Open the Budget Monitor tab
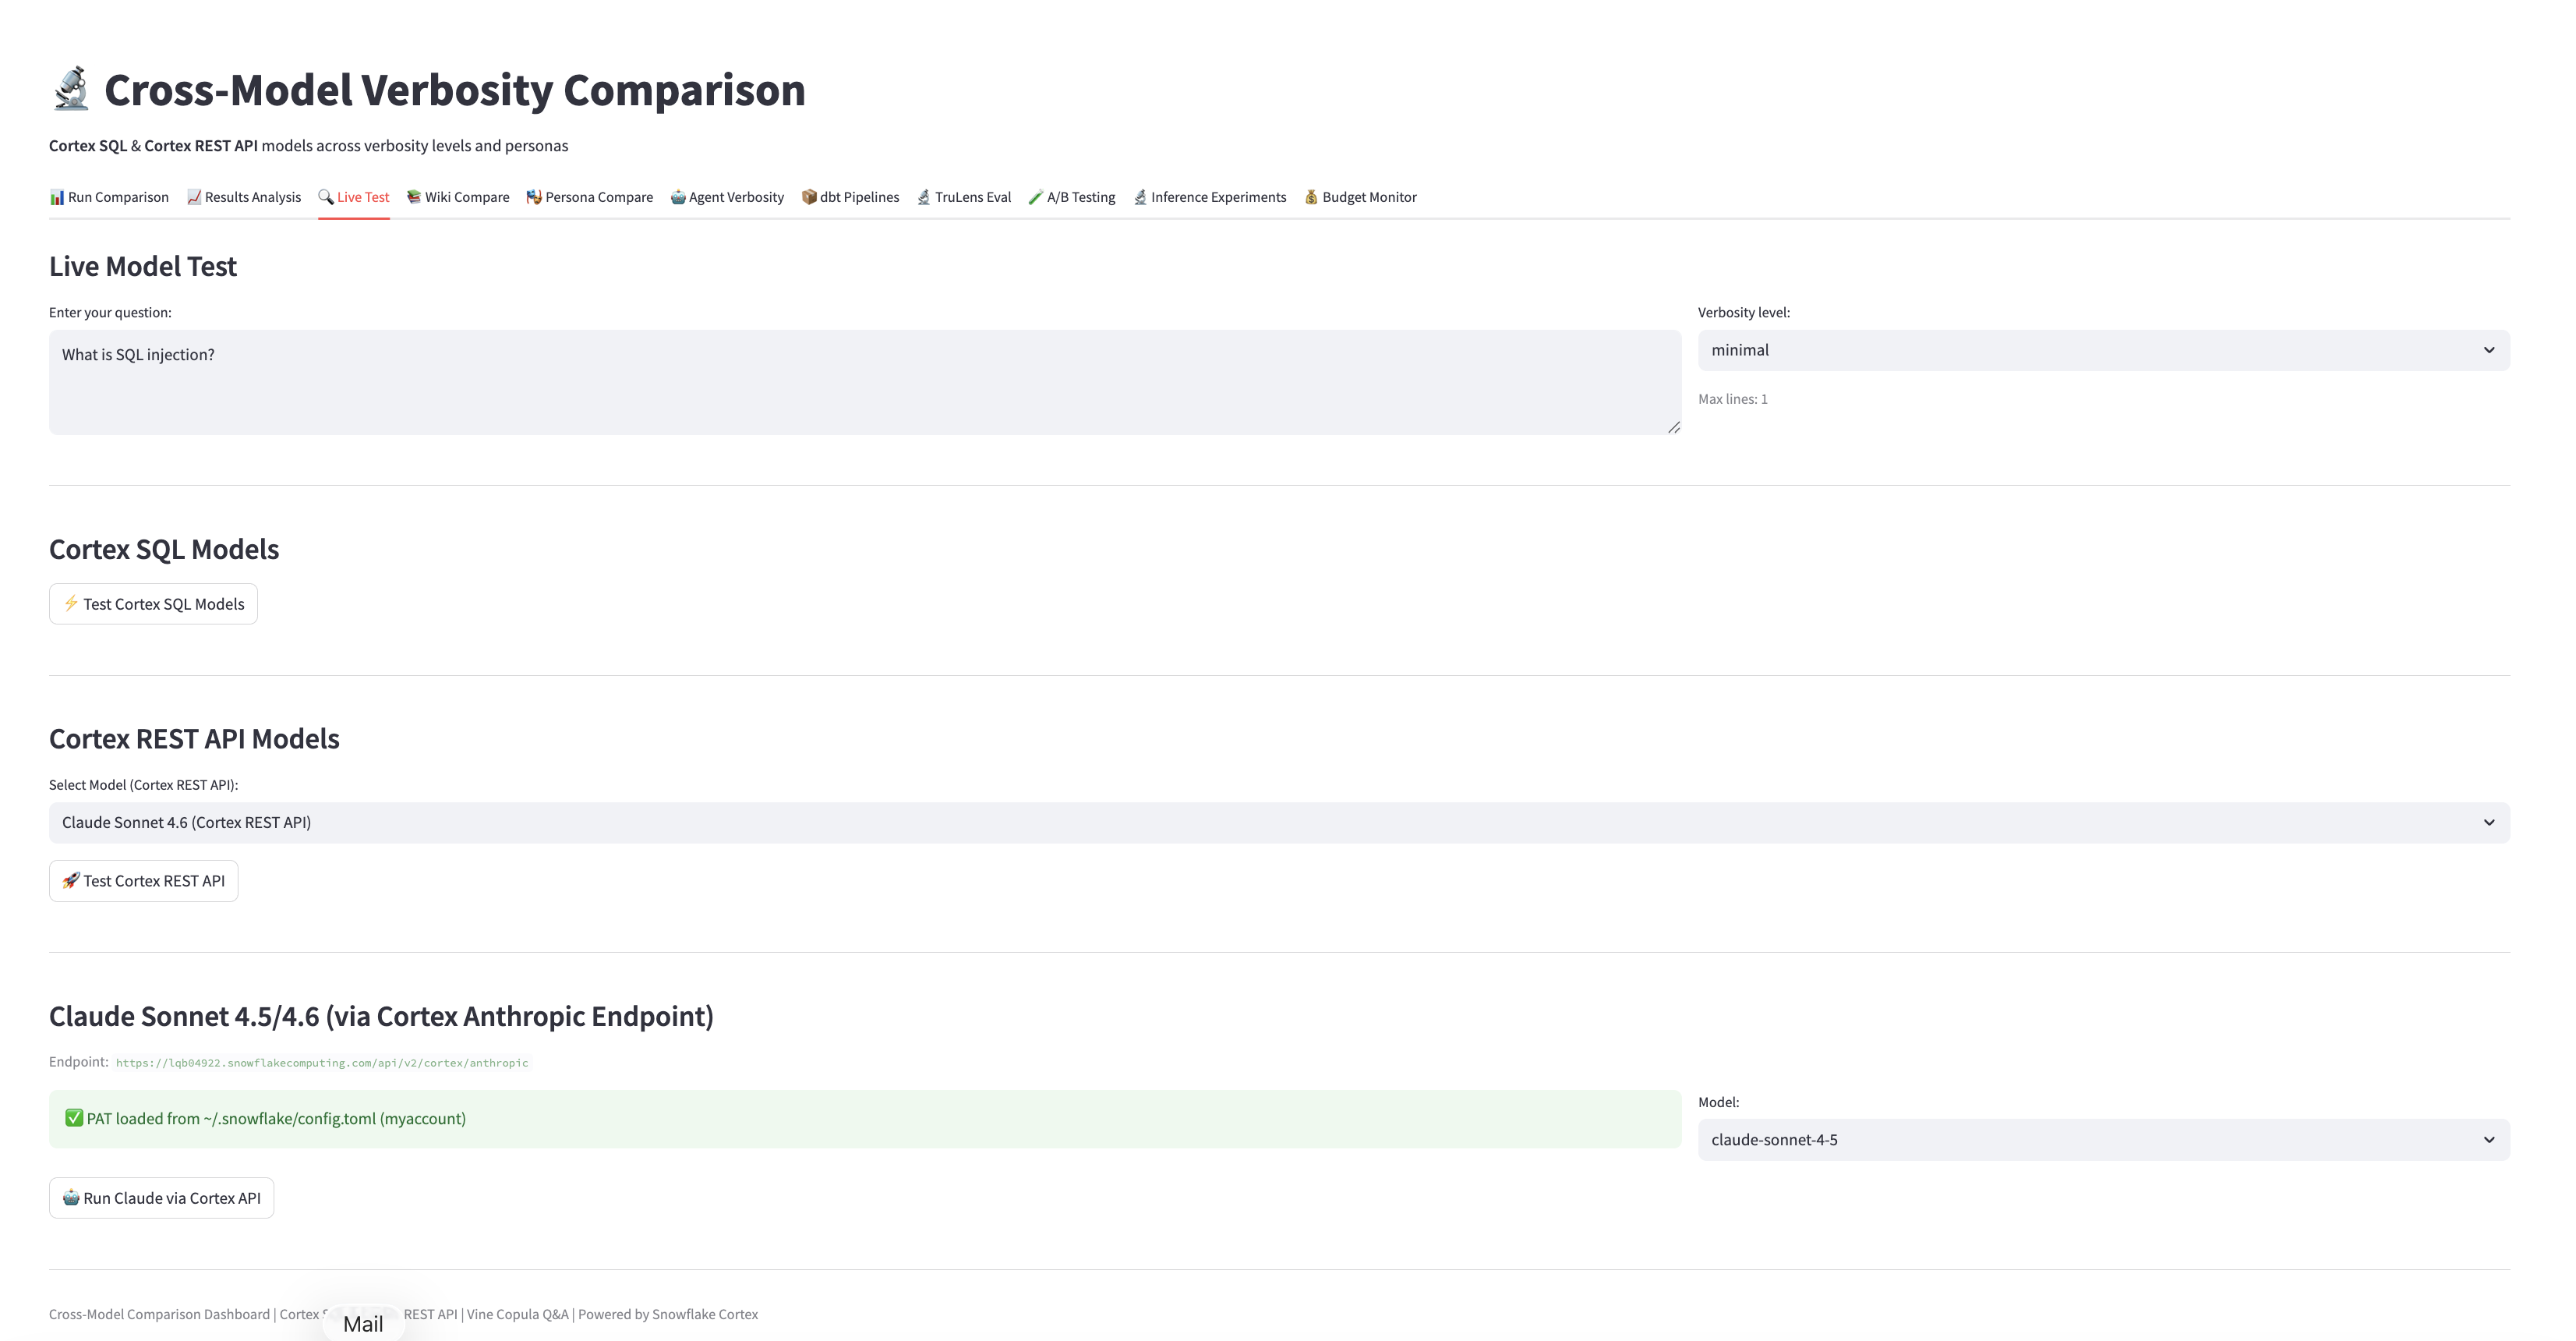 tap(1360, 197)
